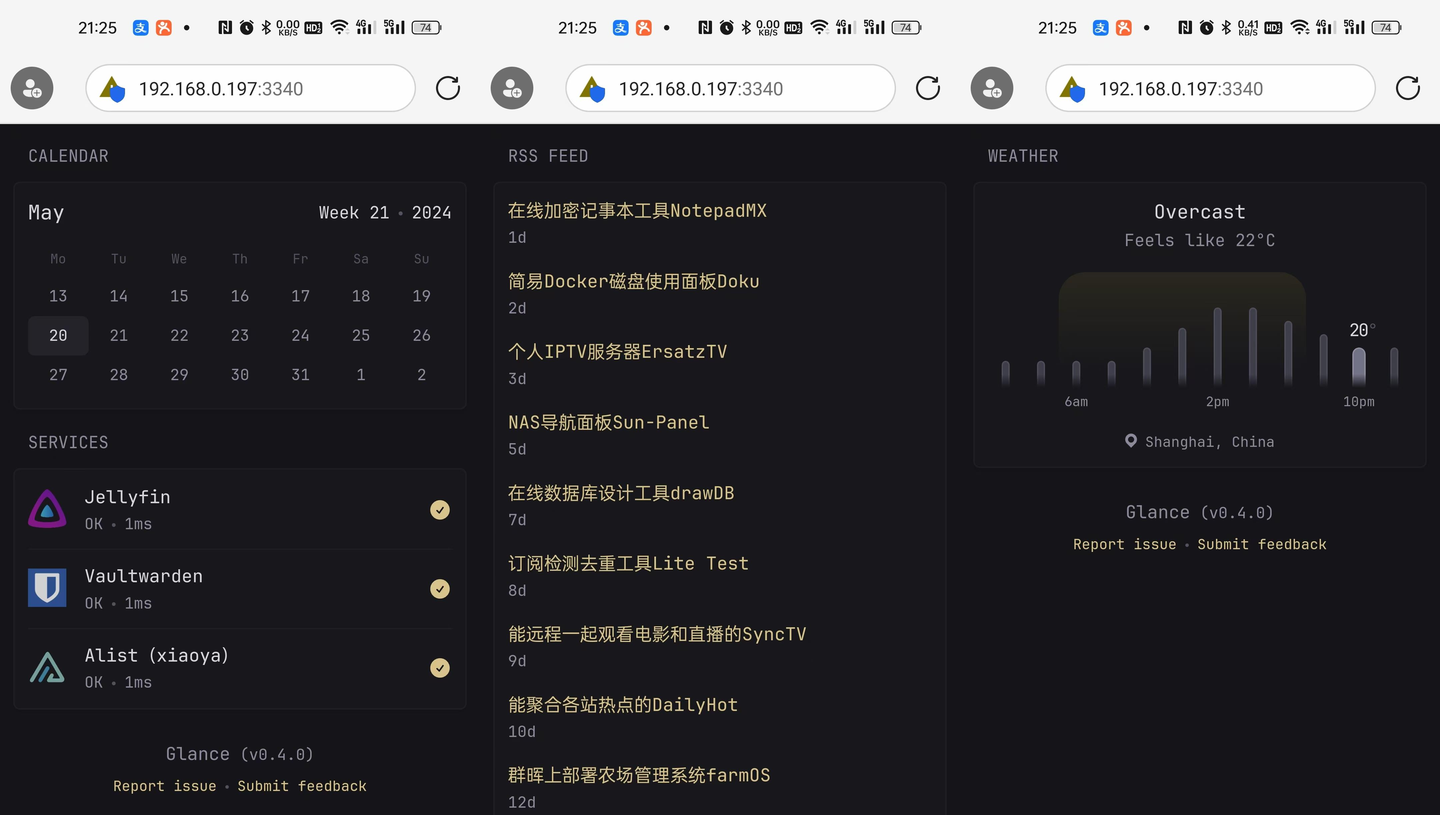Click Vaultwarden's status checkmark
This screenshot has width=1440, height=815.
click(440, 588)
